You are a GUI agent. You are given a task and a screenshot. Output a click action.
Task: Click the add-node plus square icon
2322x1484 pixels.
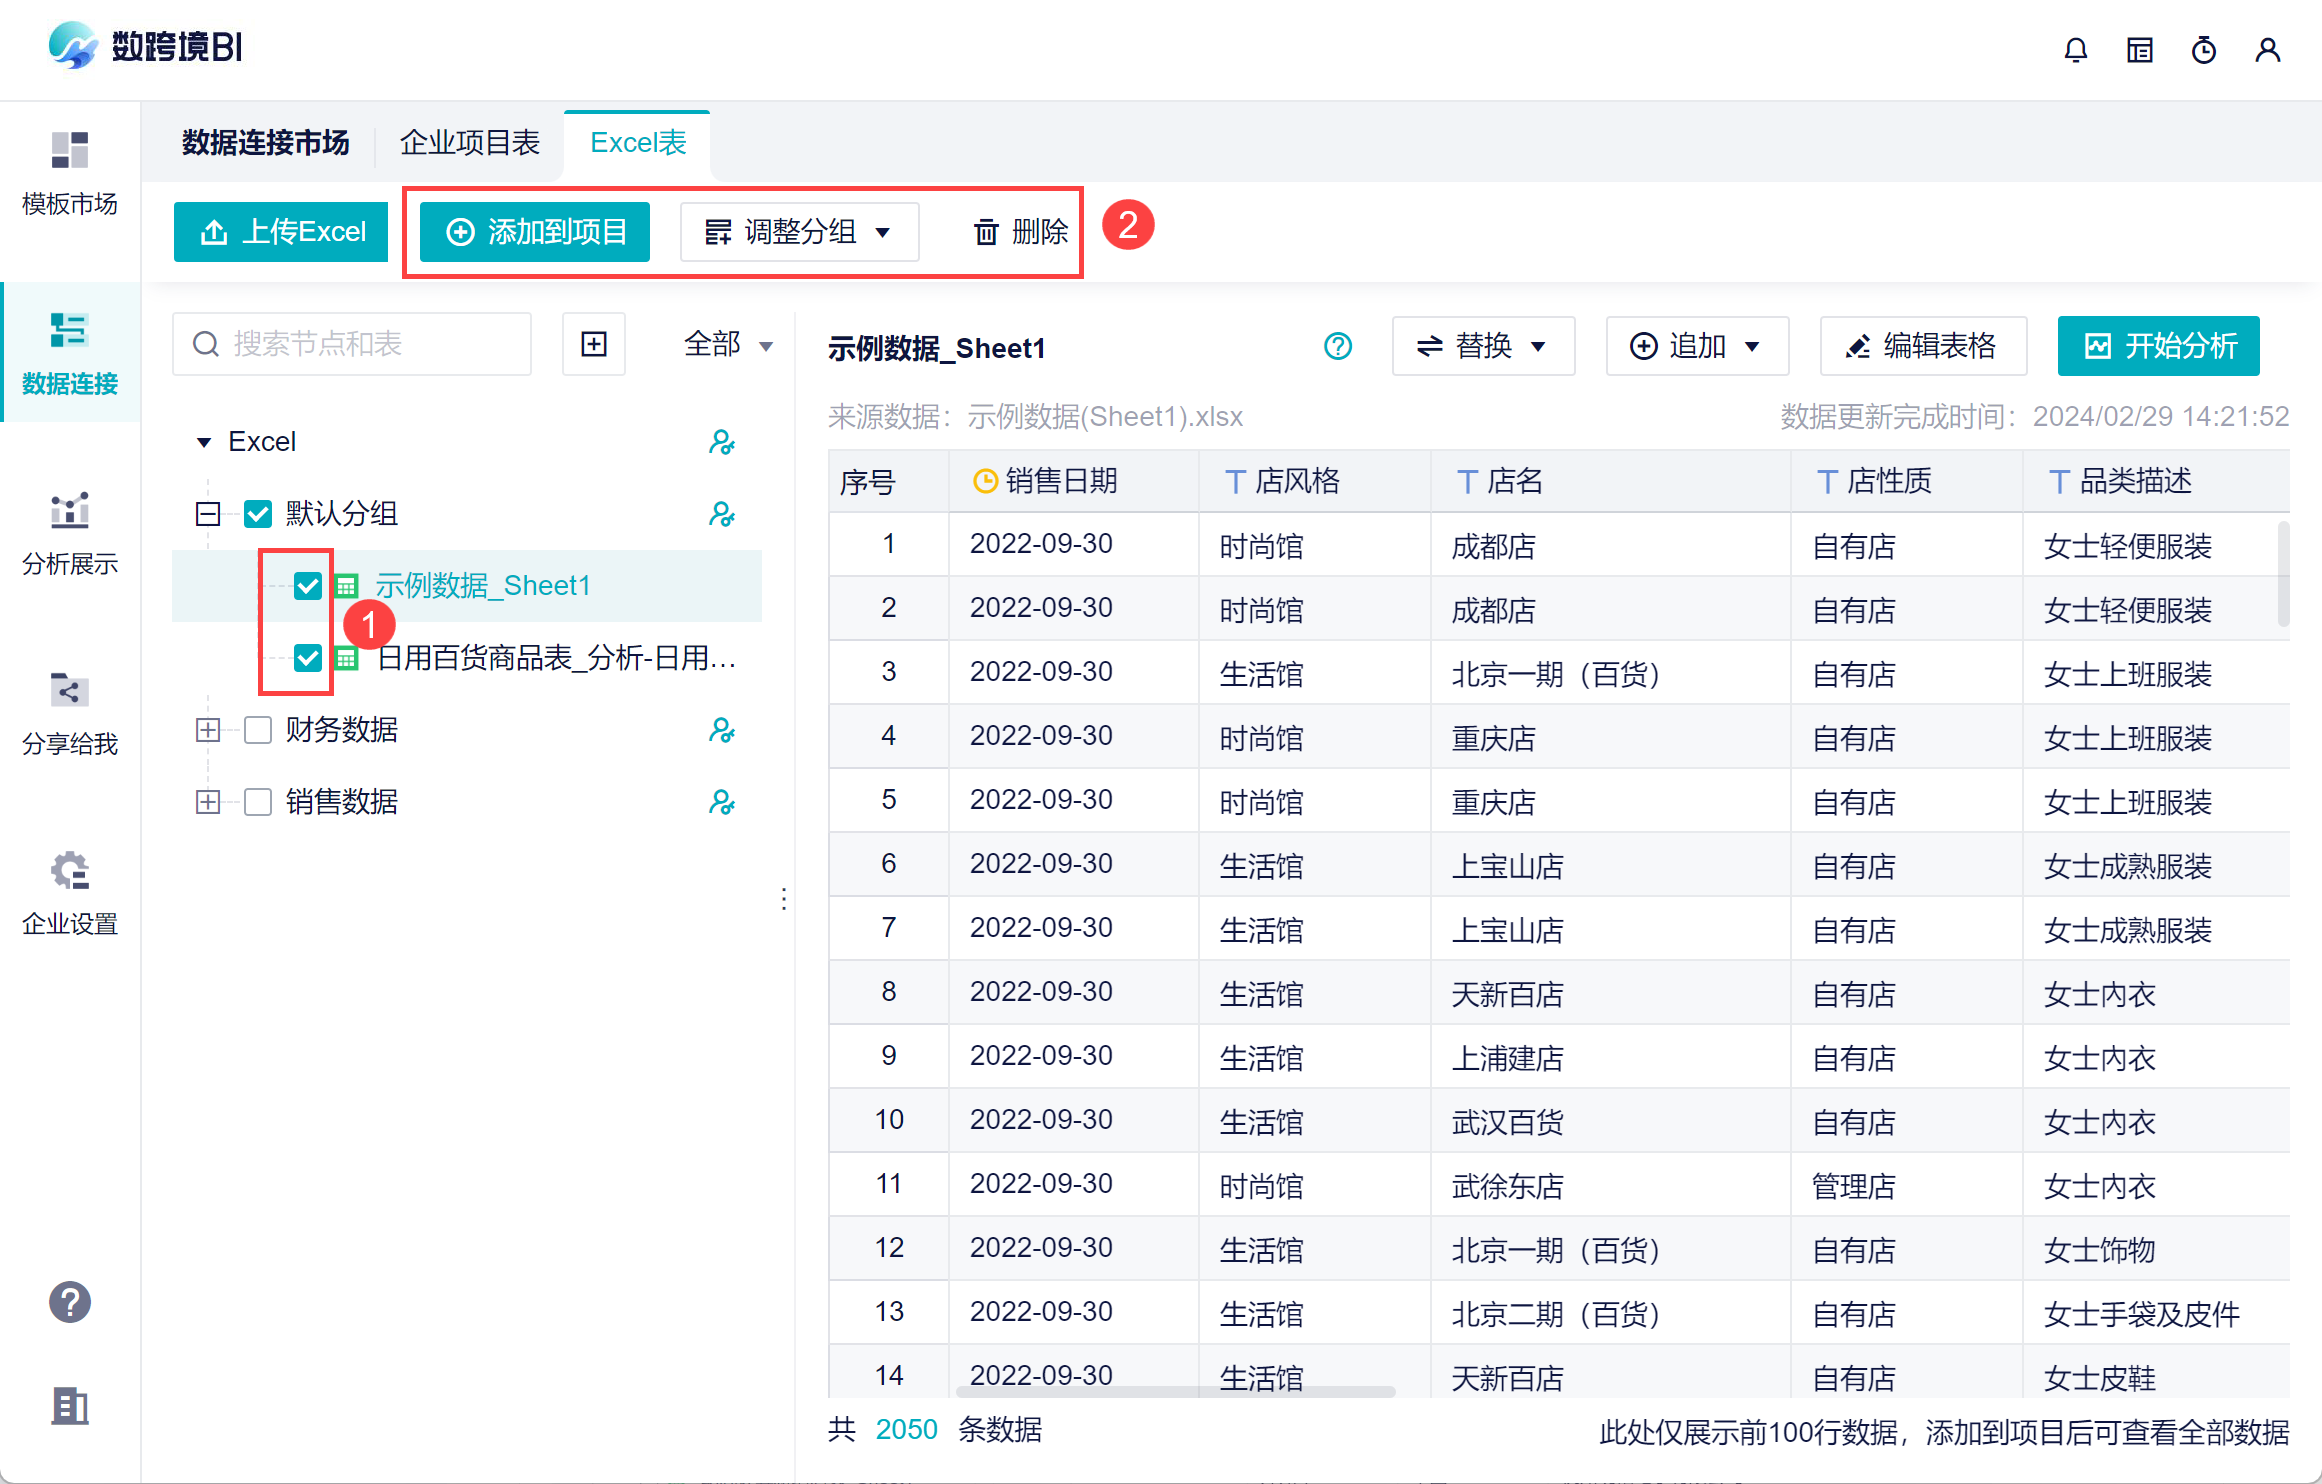[594, 344]
